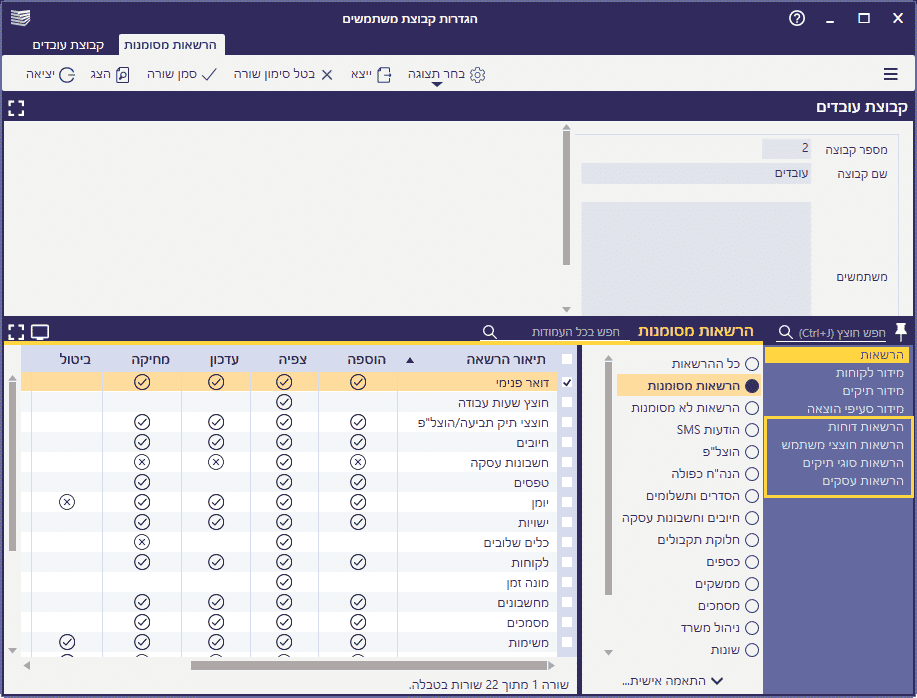The image size is (917, 698).
Task: Select הרשאות in the sidebar
Action: tap(839, 355)
